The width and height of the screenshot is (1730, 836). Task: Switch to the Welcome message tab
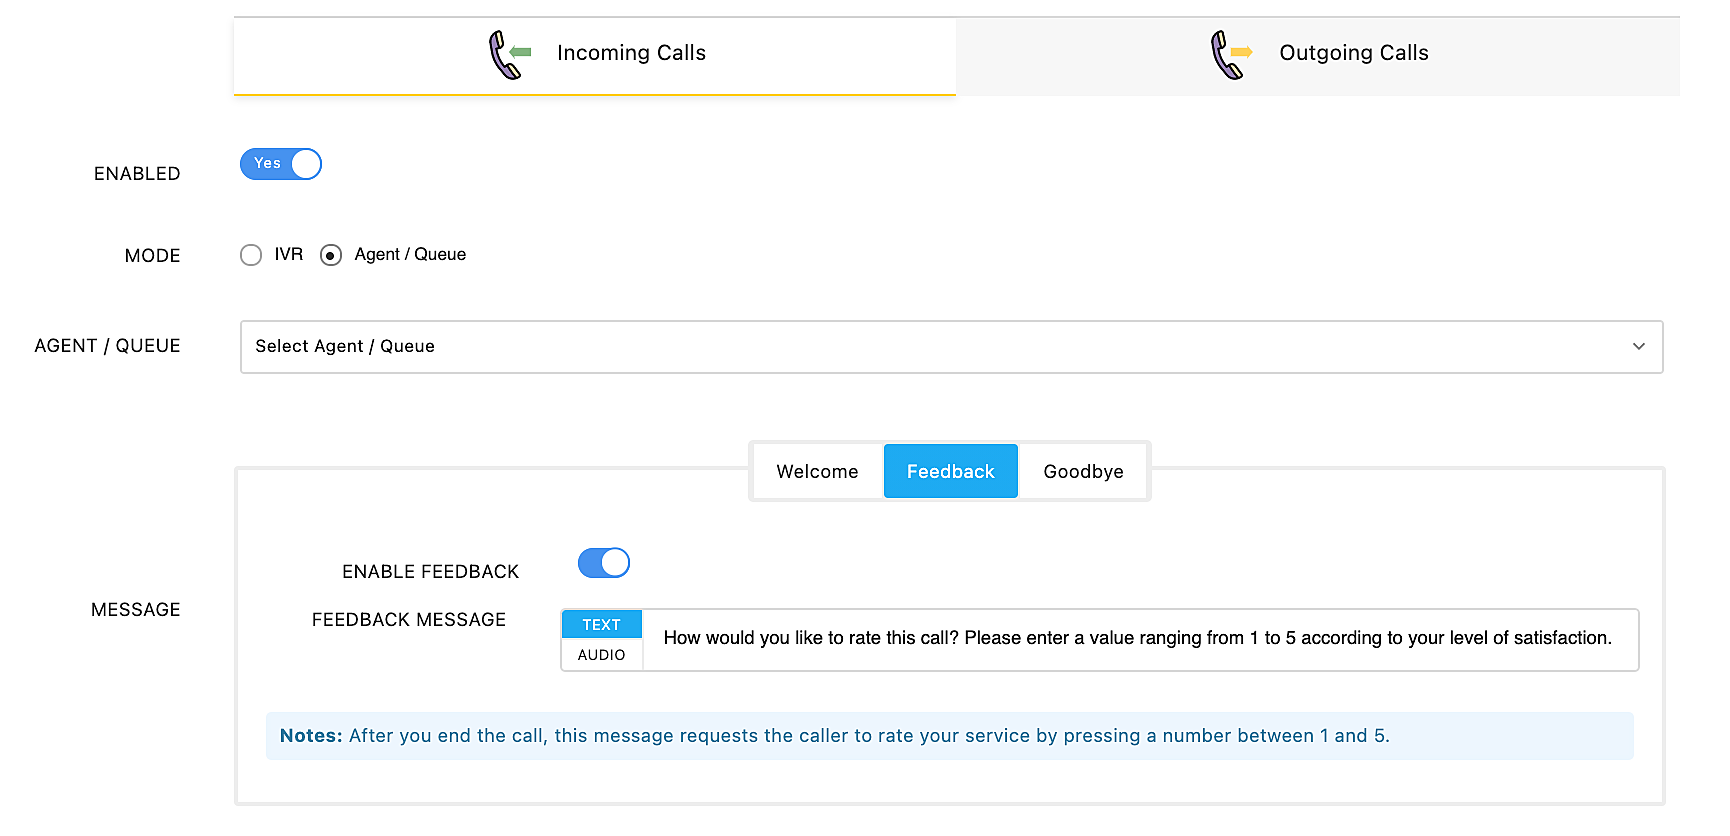point(817,472)
